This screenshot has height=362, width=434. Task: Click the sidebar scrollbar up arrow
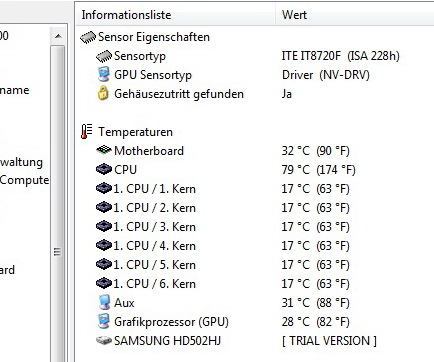pos(58,36)
